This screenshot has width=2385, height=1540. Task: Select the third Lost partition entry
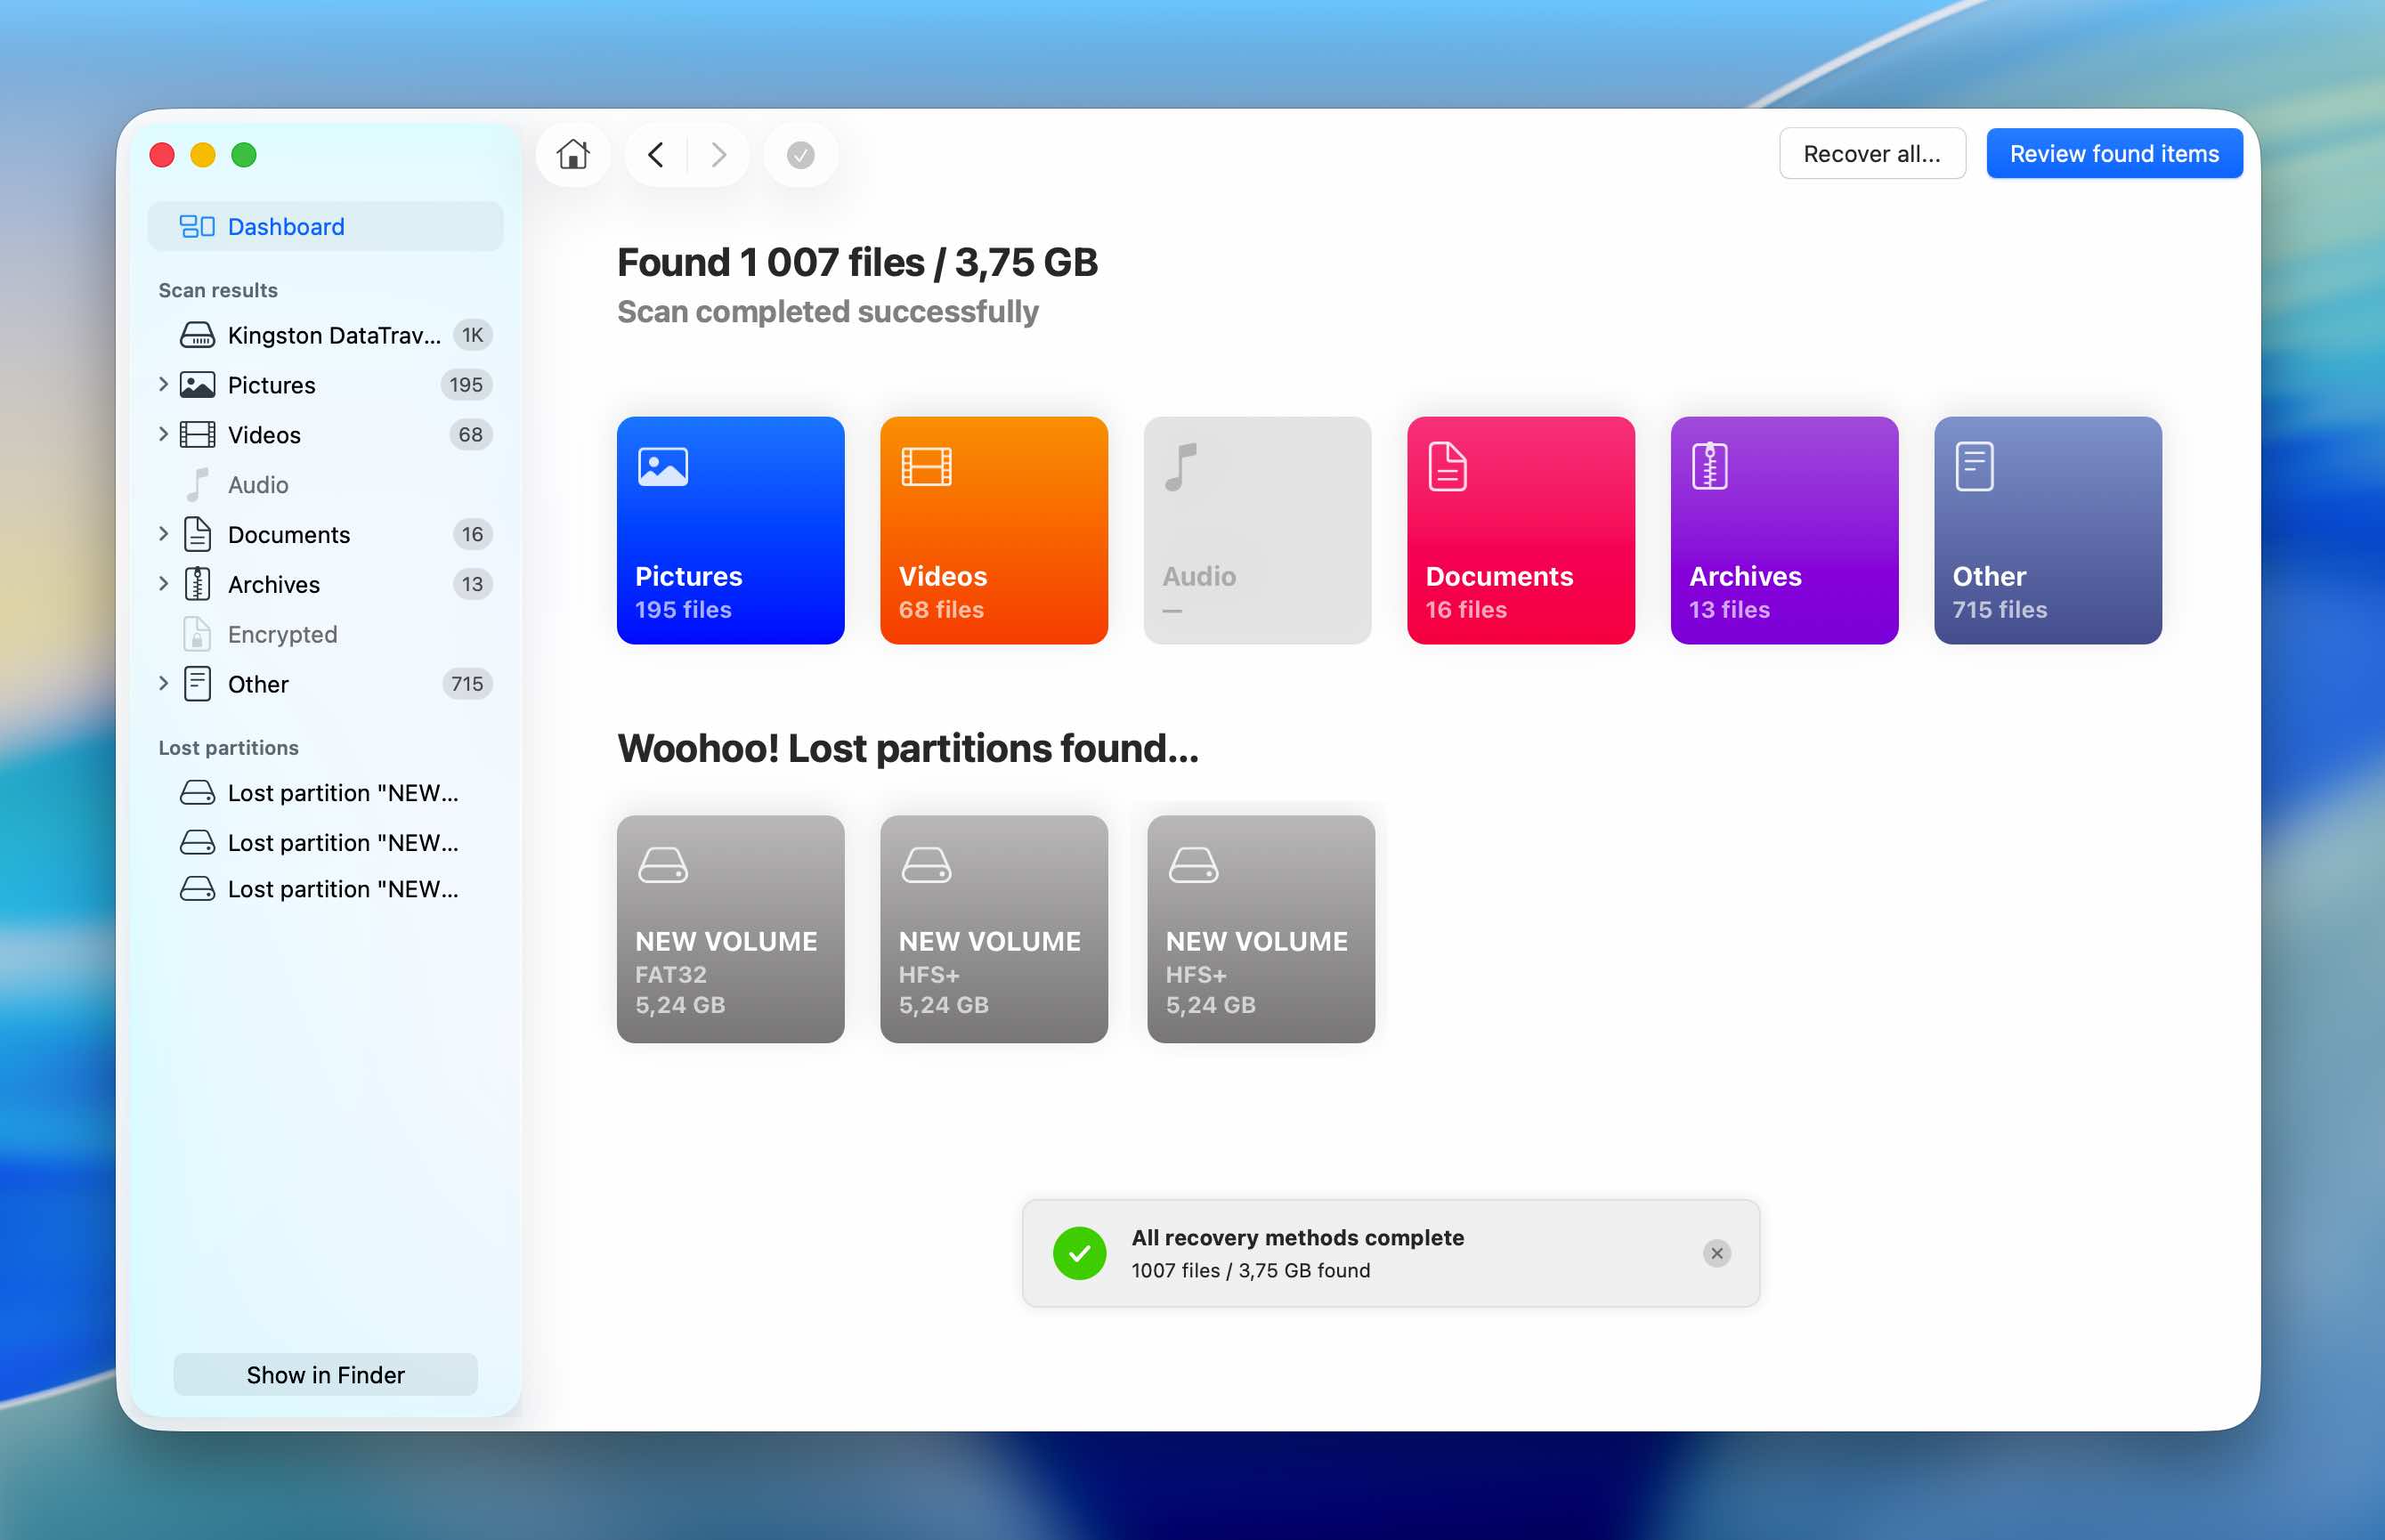pos(325,889)
